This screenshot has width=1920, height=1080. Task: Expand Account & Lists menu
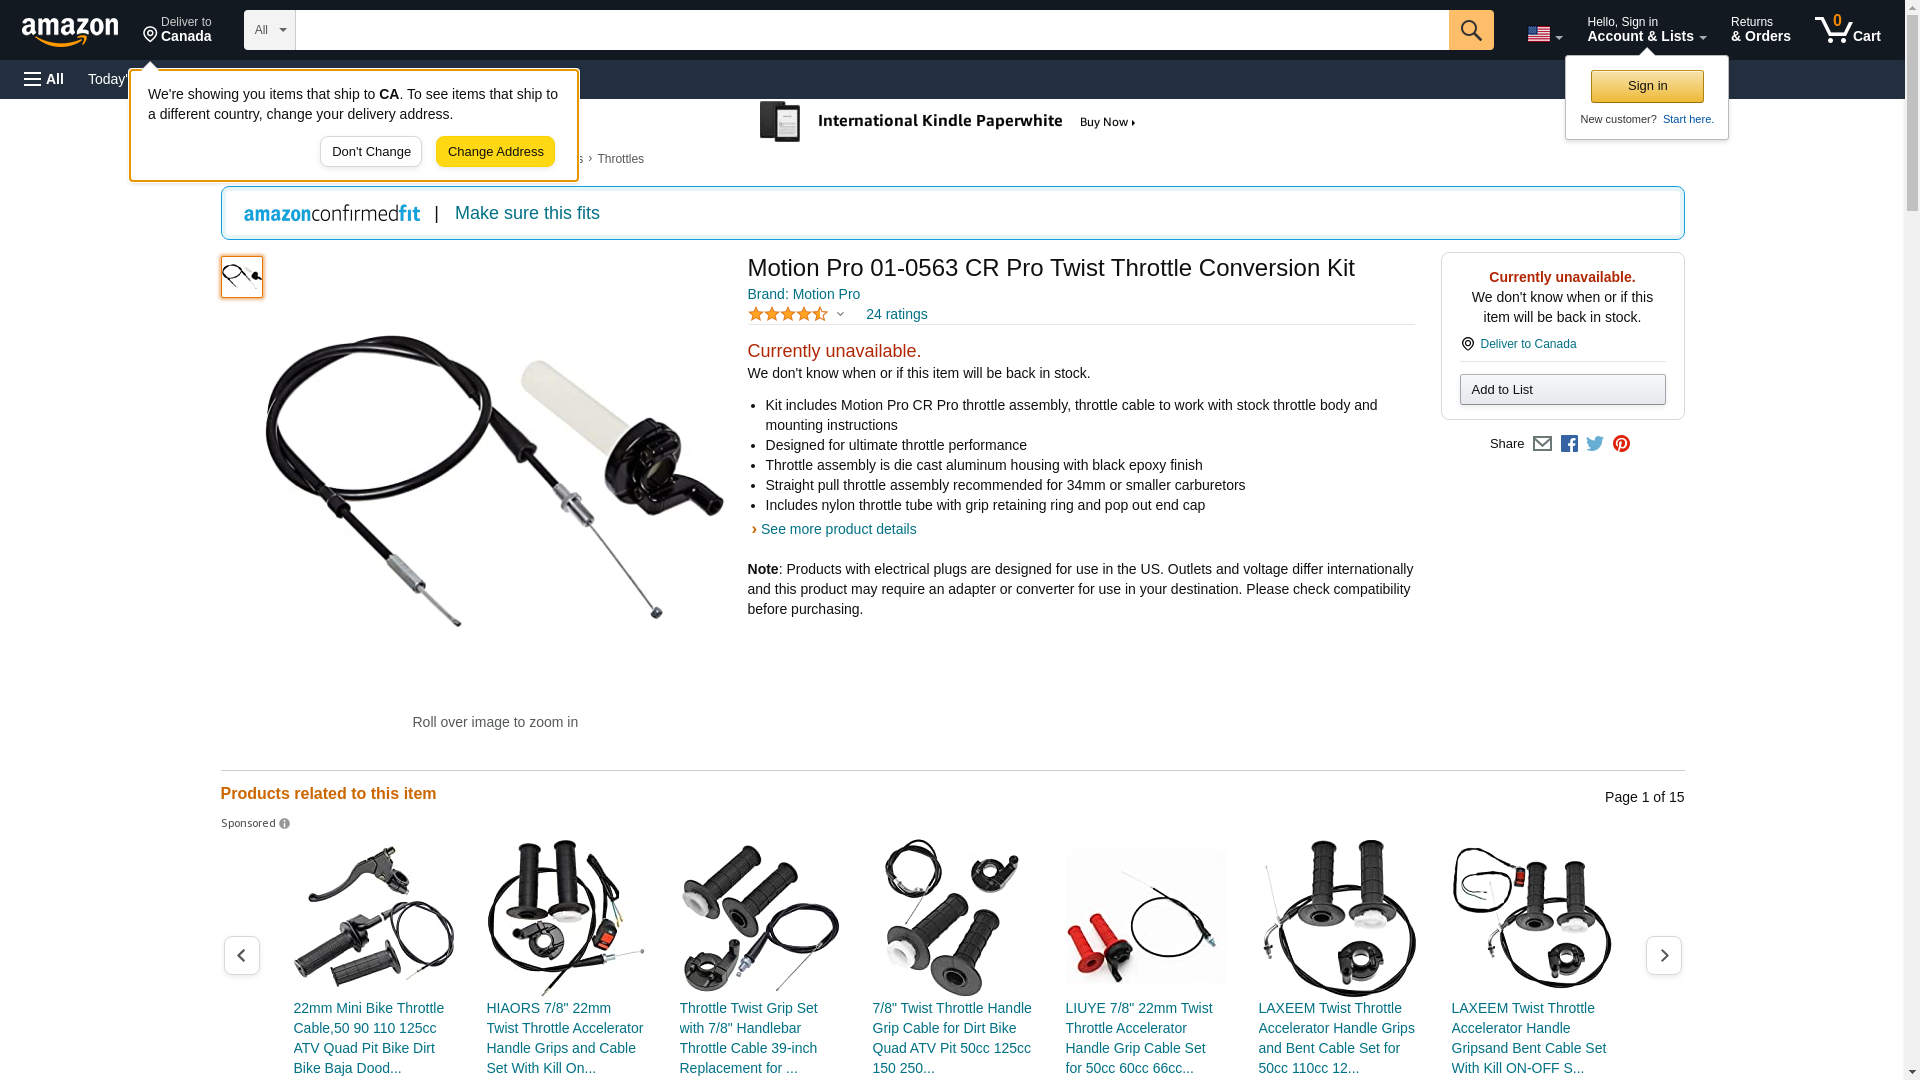[1646, 30]
